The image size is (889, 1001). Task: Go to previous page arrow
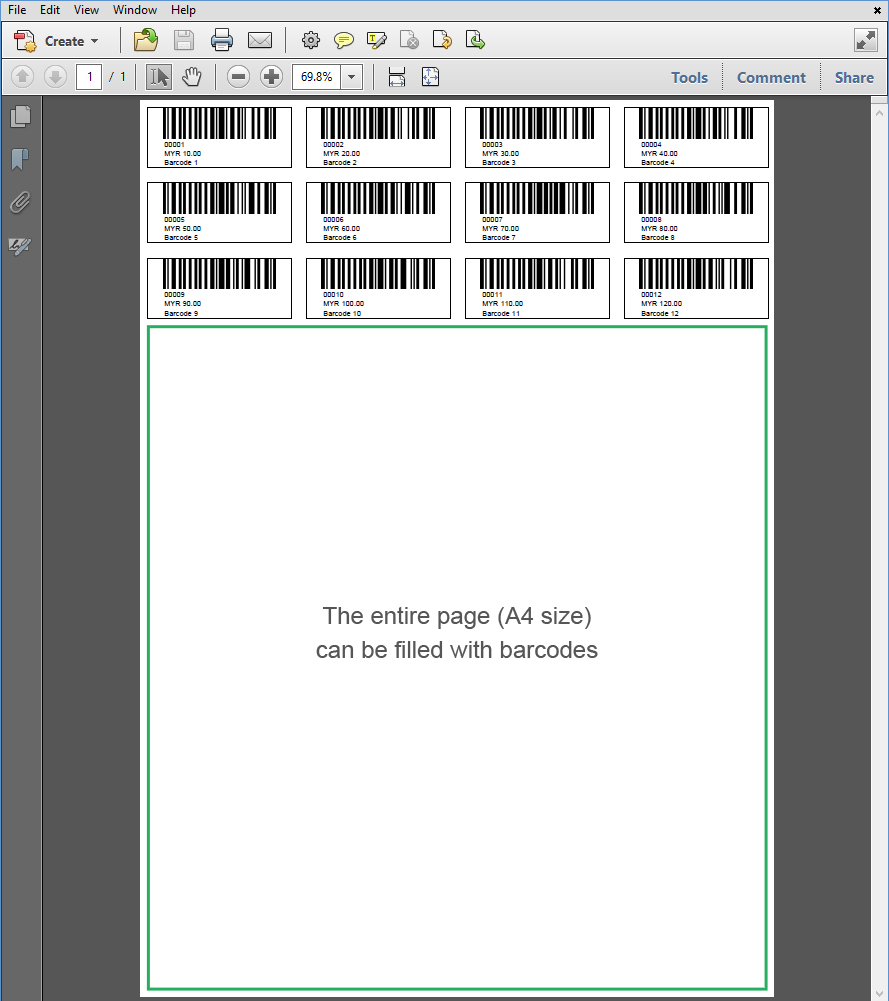click(x=22, y=77)
